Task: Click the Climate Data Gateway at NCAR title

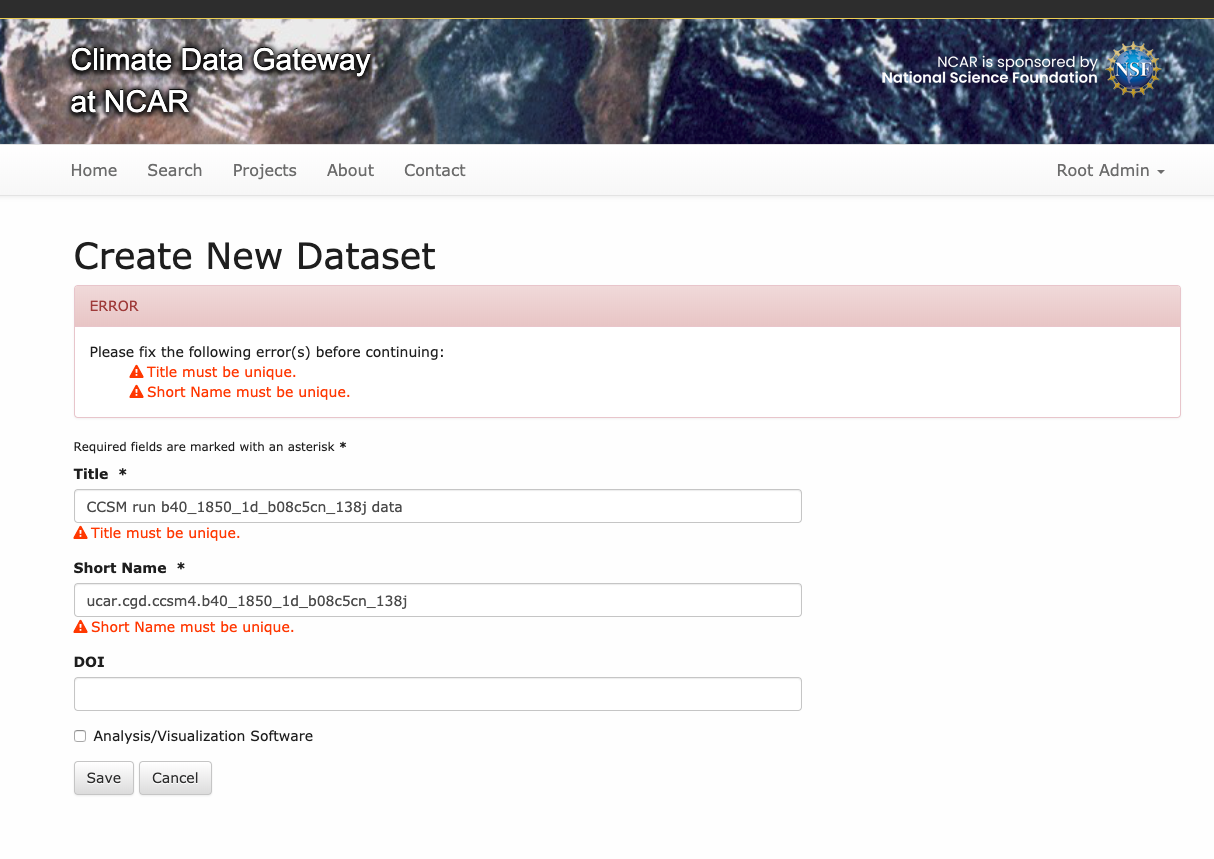Action: (x=220, y=80)
